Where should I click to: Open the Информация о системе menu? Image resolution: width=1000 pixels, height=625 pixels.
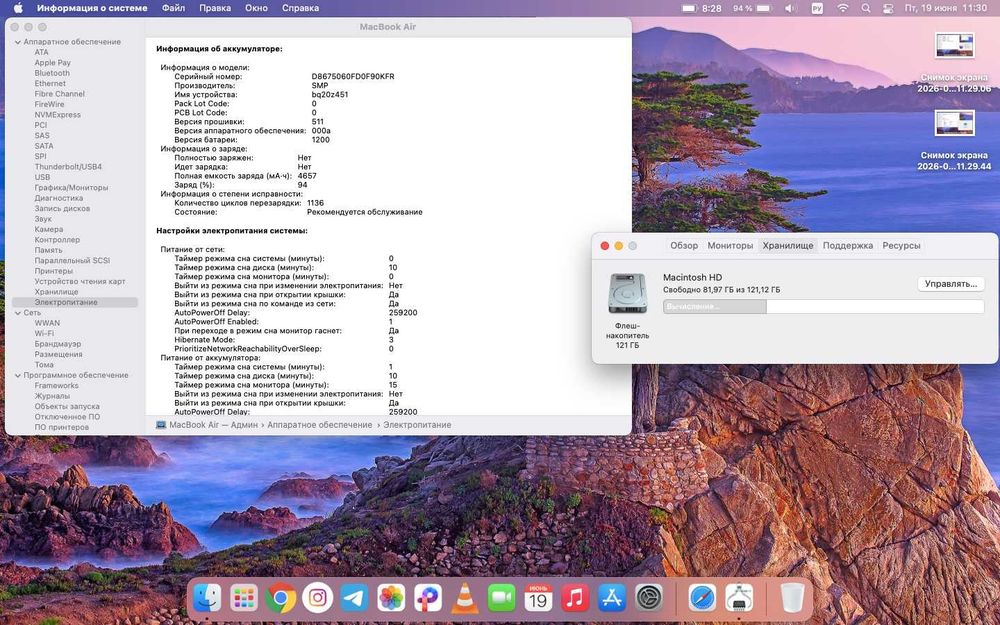pyautogui.click(x=92, y=8)
